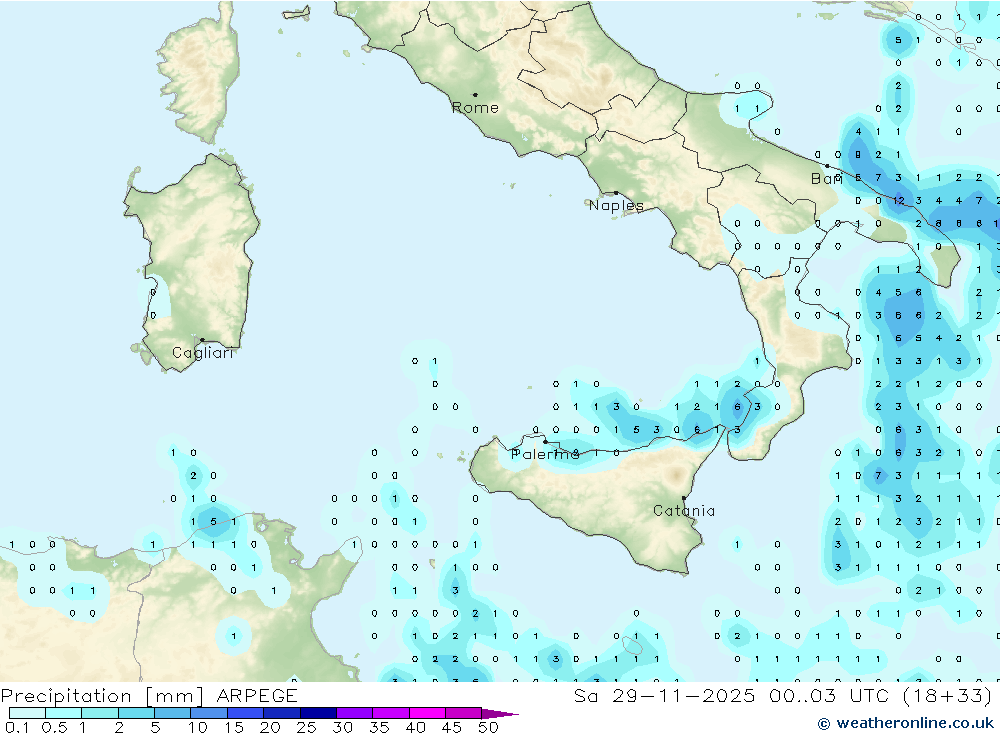Click the Bari city label
1000x733 pixels.
coord(827,179)
